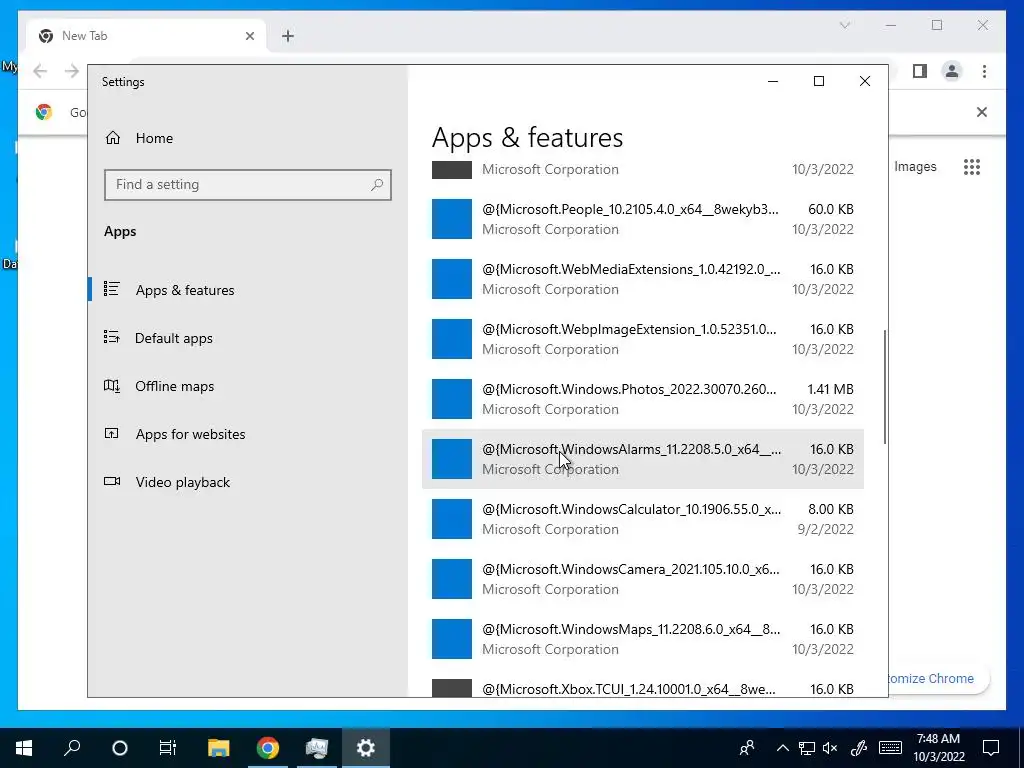This screenshot has height=768, width=1024.
Task: Select the WindowsCamera app tile icon
Action: point(452,579)
